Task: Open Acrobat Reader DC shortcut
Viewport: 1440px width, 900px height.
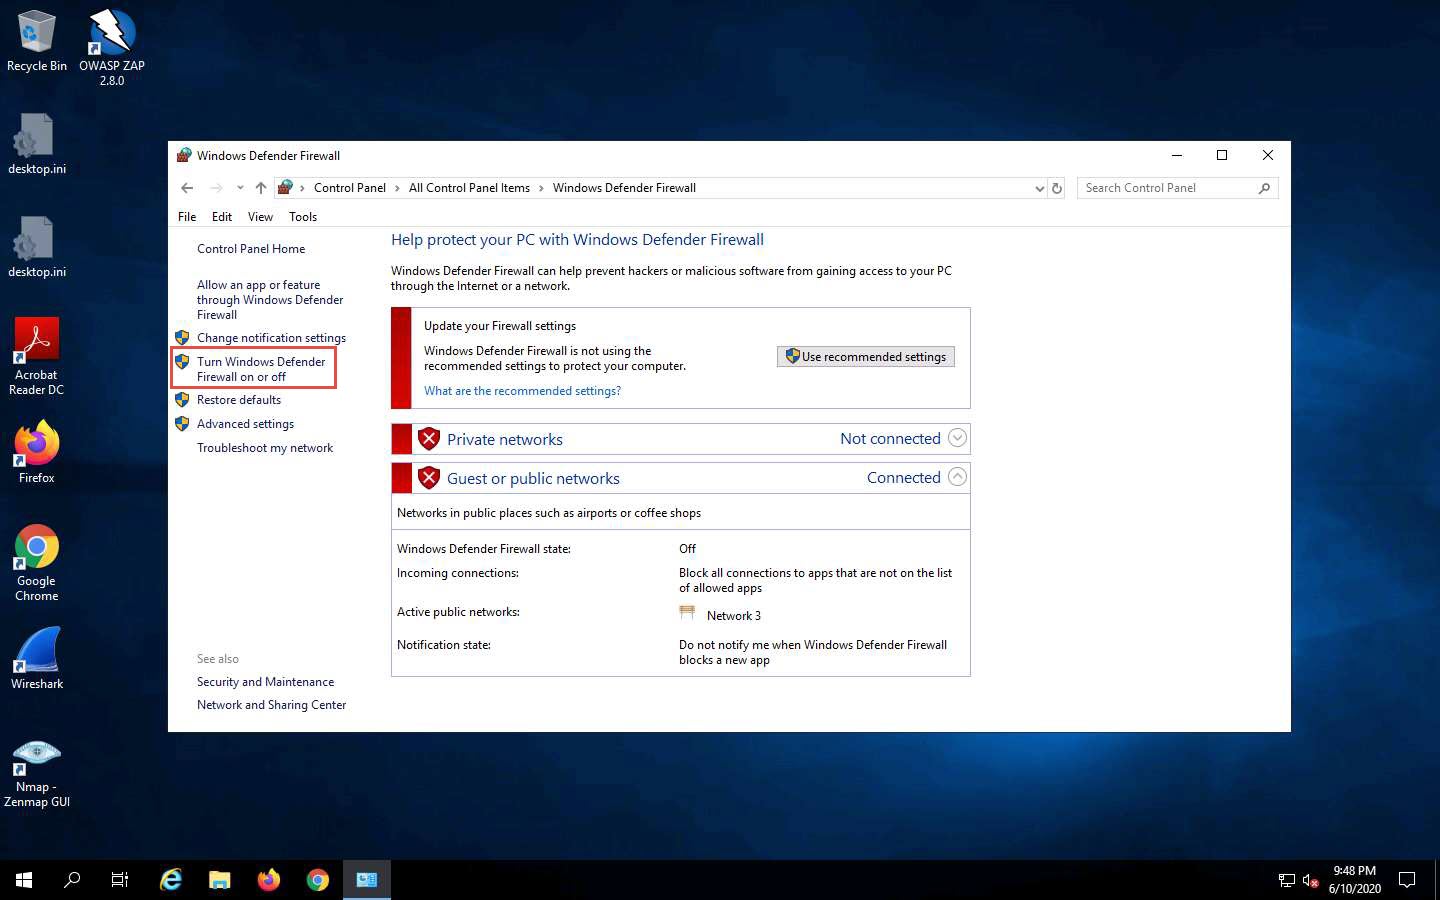Action: (x=36, y=357)
